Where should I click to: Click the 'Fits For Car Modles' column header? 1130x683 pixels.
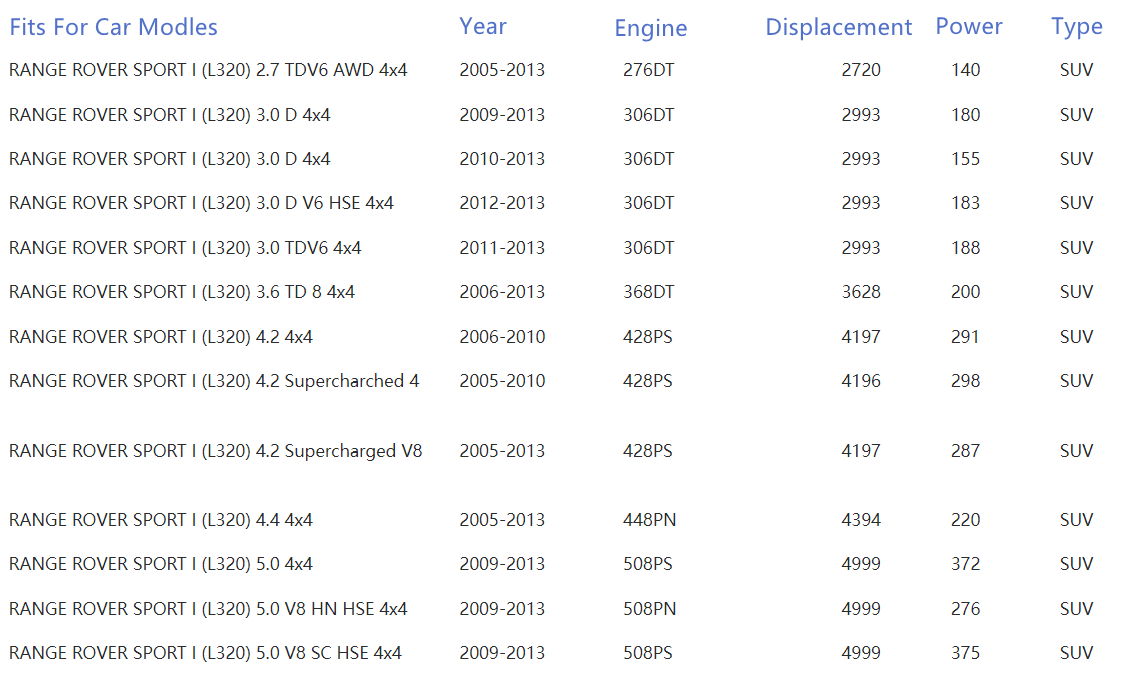click(x=113, y=27)
